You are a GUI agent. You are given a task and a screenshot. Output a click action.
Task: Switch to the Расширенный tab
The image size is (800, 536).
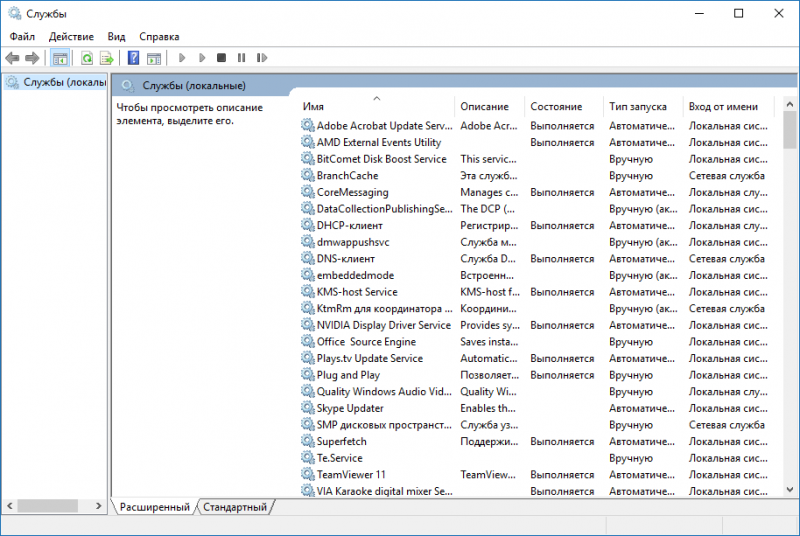pos(155,507)
